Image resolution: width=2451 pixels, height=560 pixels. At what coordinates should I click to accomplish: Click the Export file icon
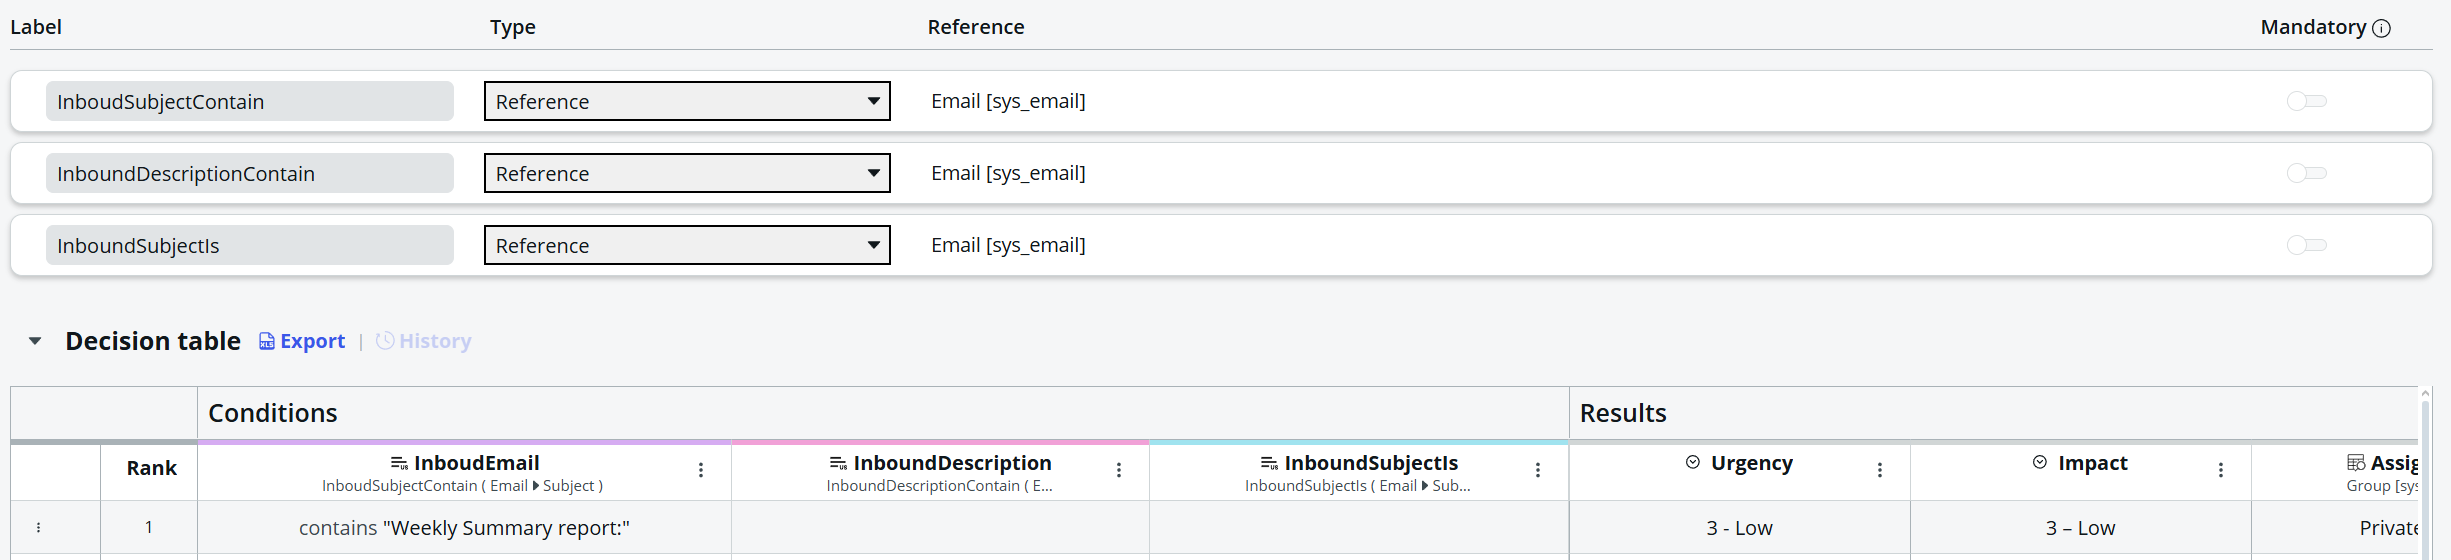coord(267,342)
